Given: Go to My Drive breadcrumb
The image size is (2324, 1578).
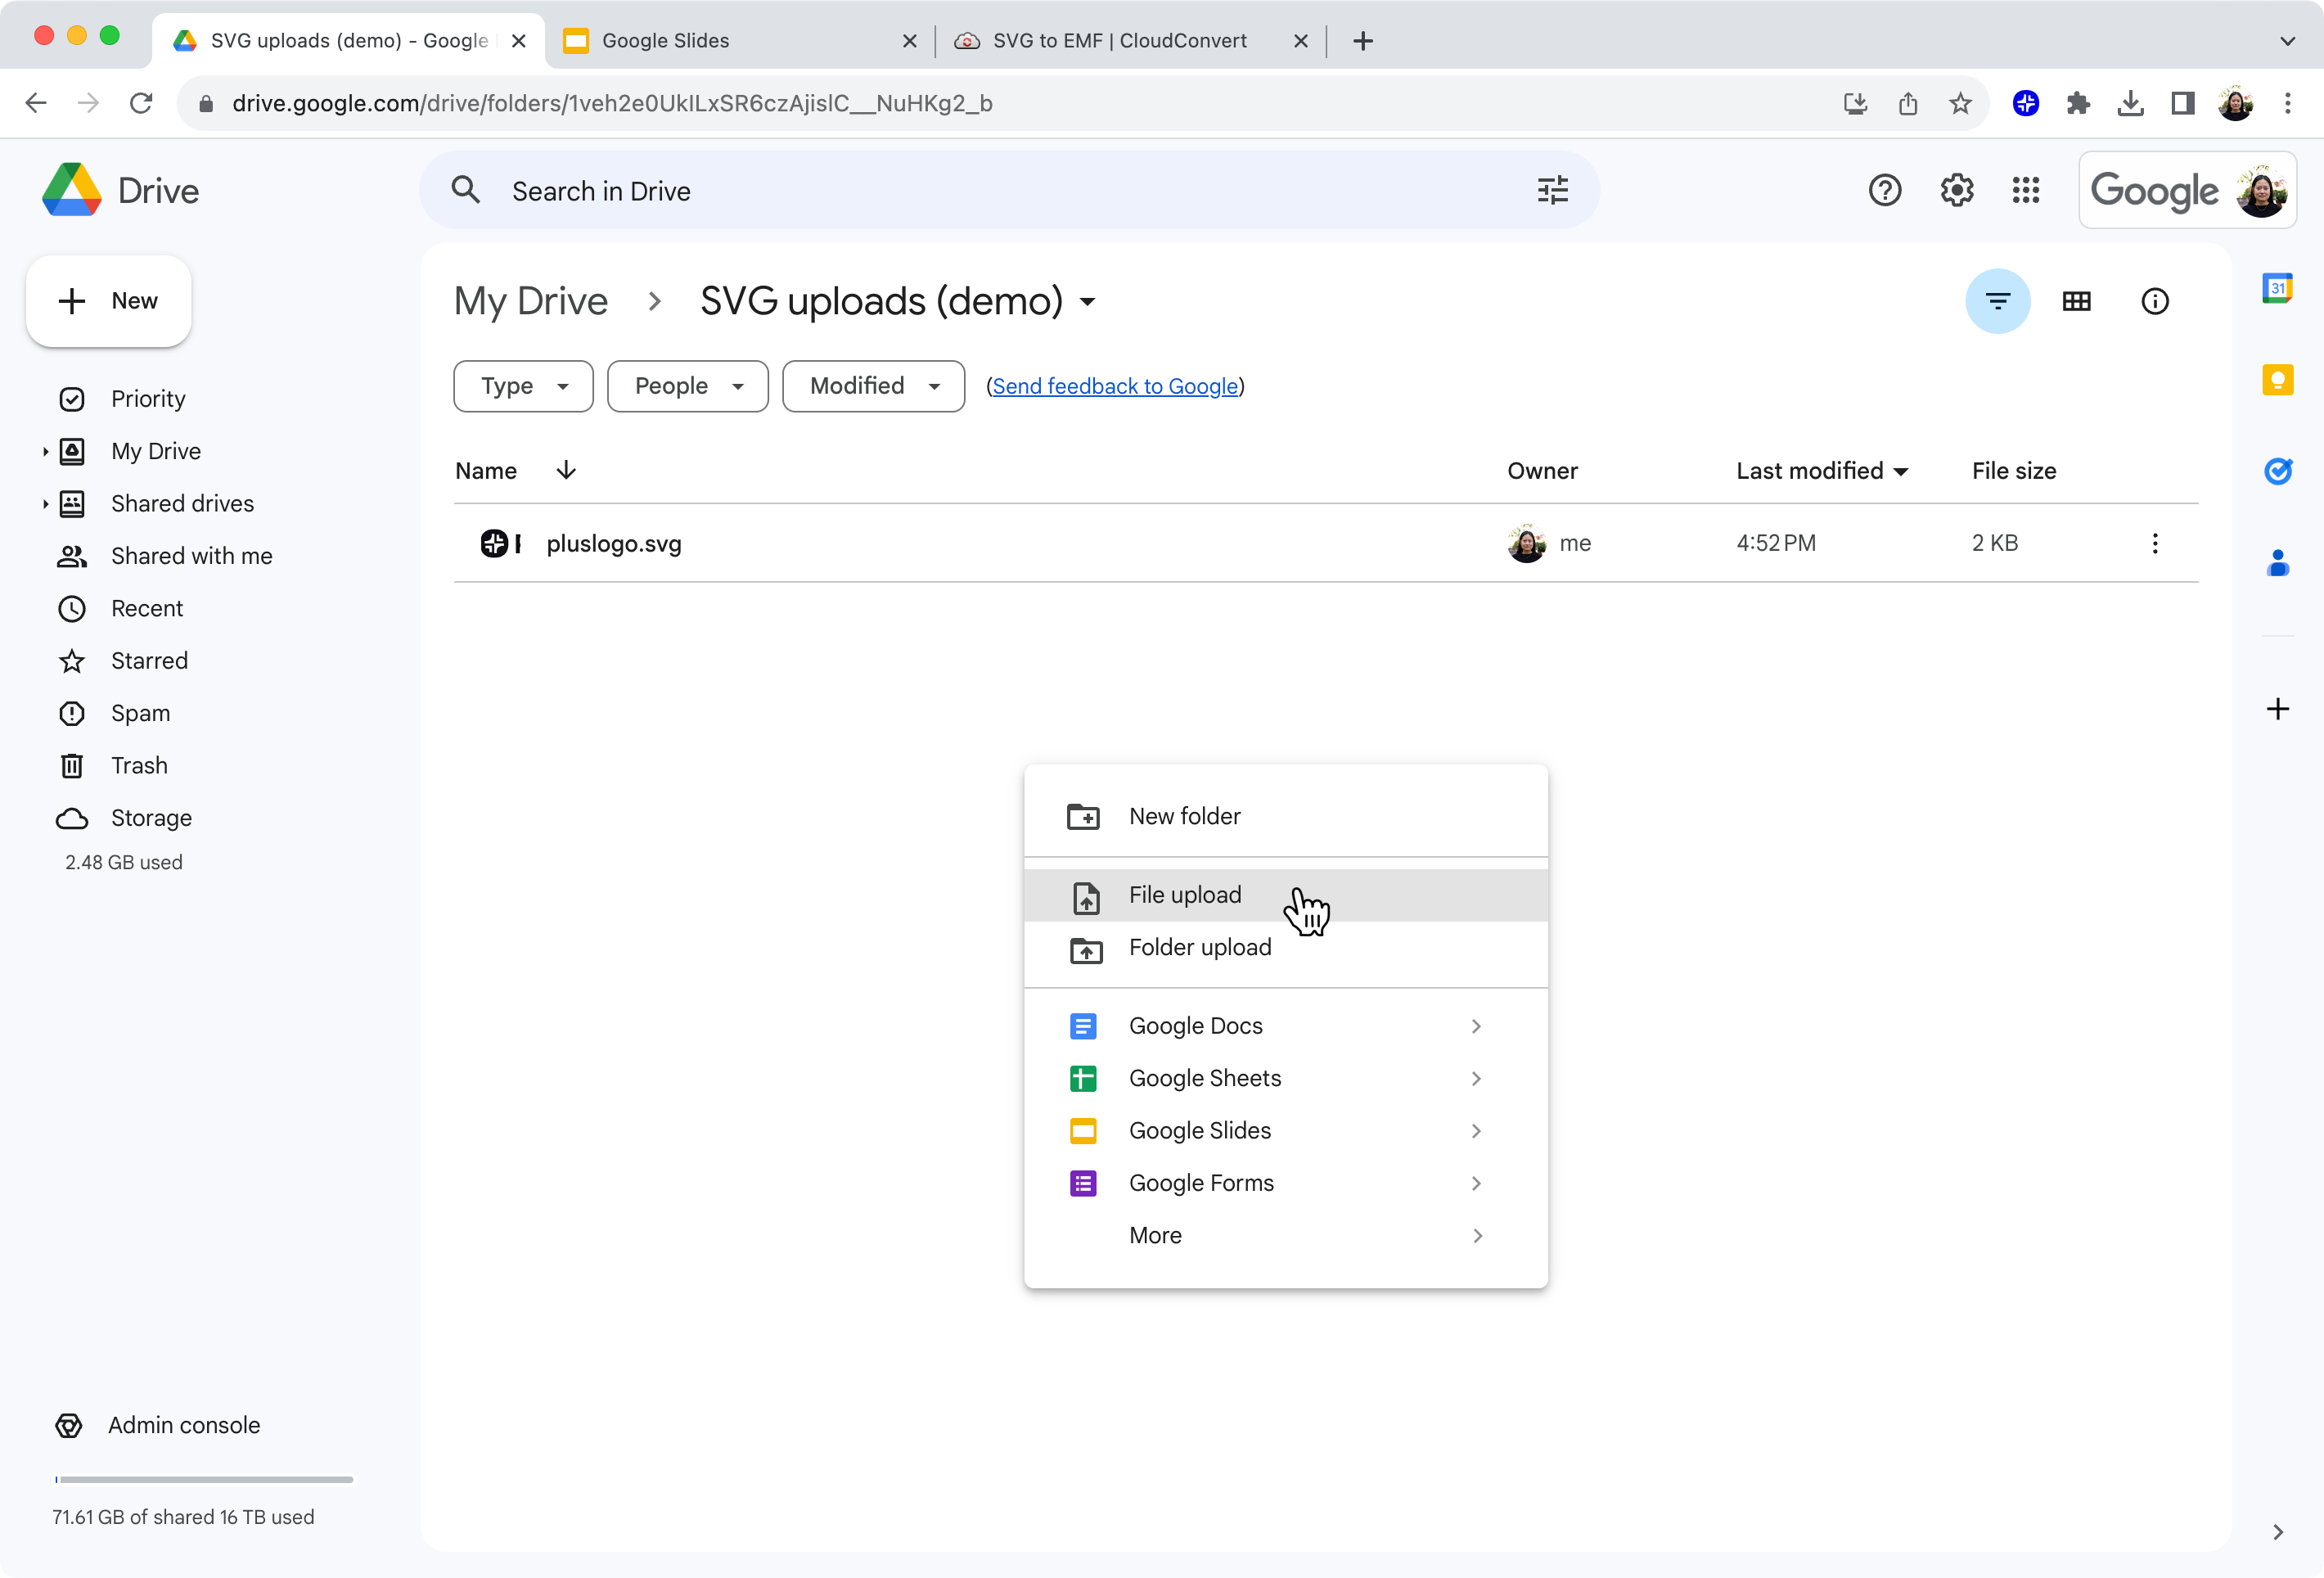Looking at the screenshot, I should [x=531, y=301].
